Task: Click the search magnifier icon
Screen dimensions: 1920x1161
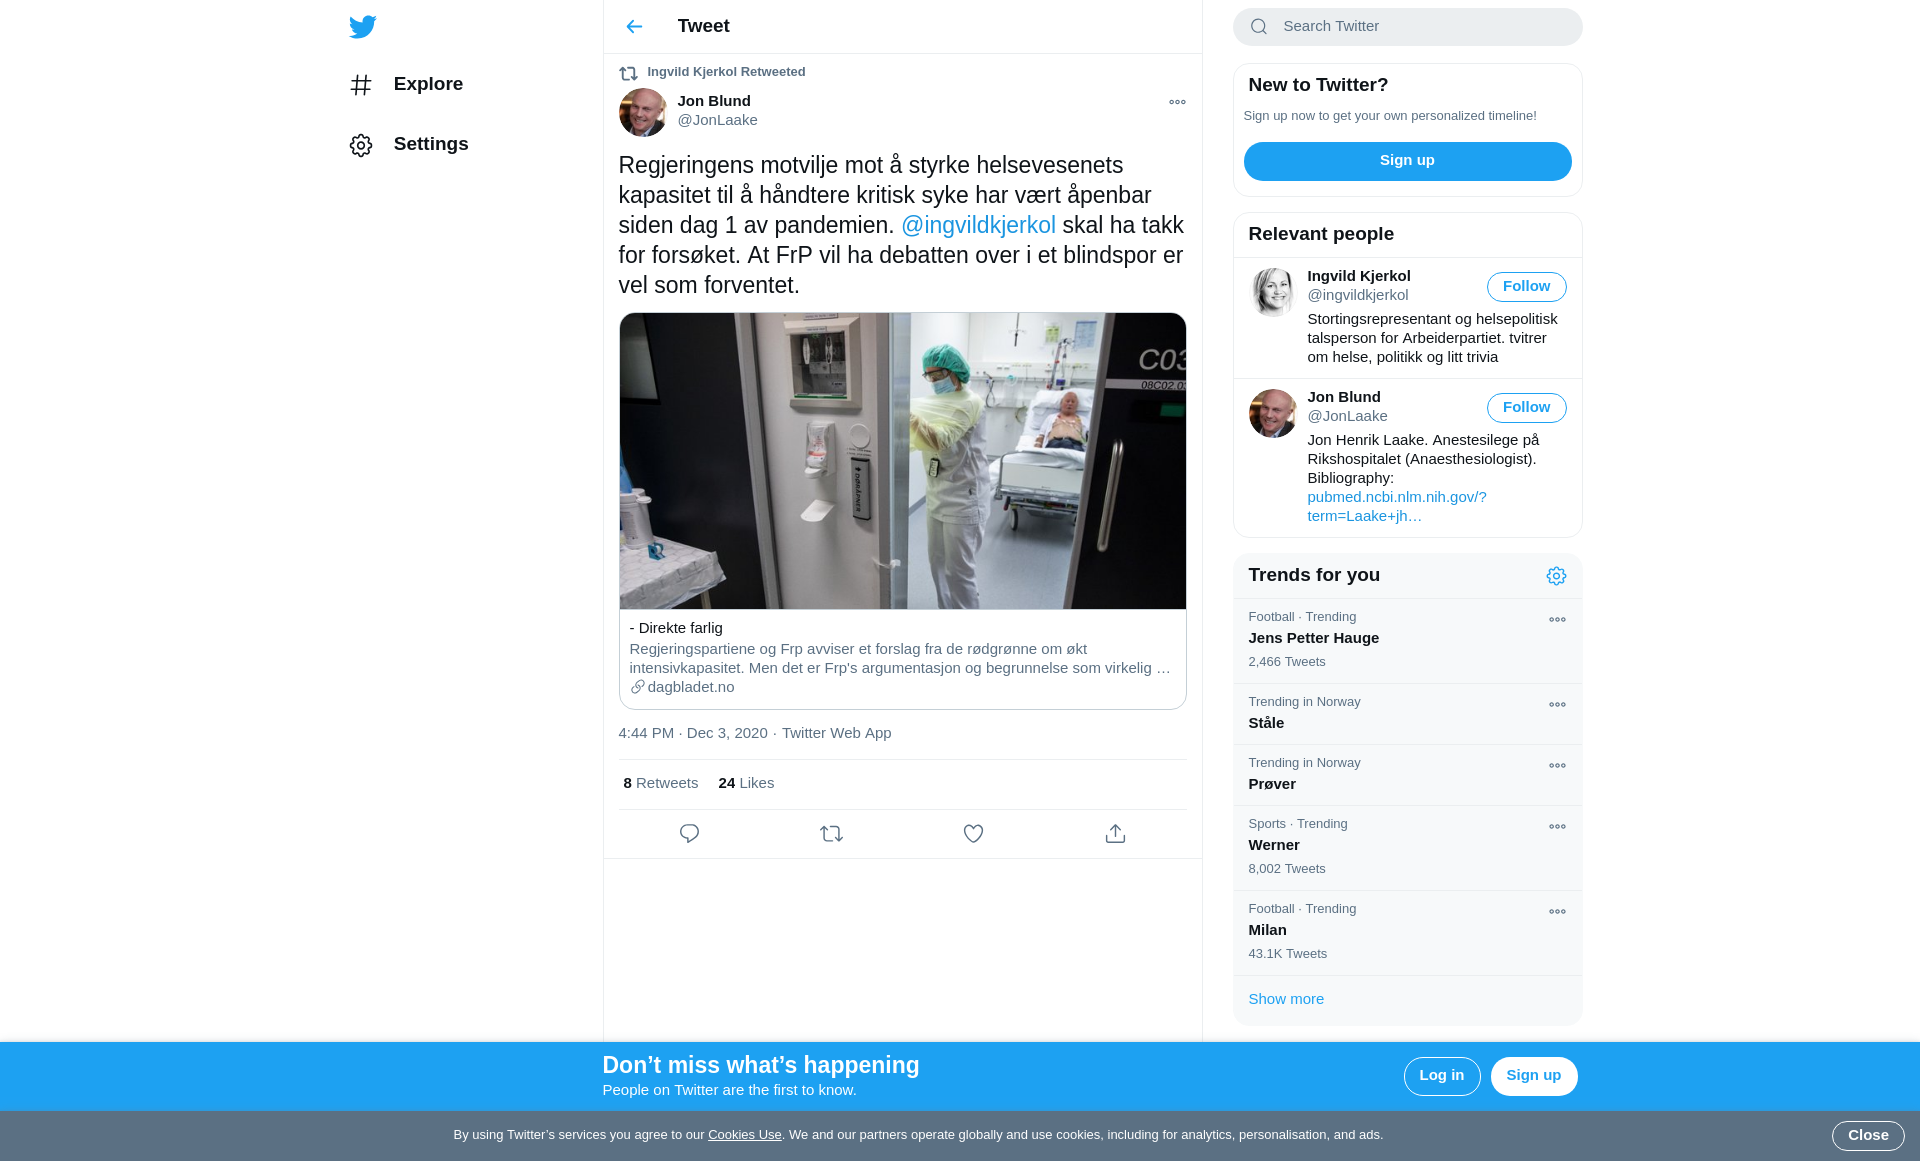Action: (1259, 27)
